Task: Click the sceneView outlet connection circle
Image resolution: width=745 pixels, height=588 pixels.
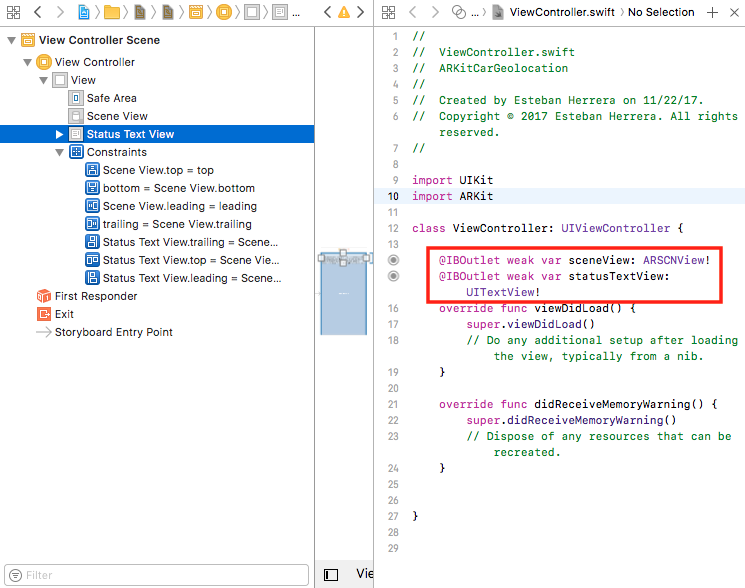Action: (x=393, y=260)
